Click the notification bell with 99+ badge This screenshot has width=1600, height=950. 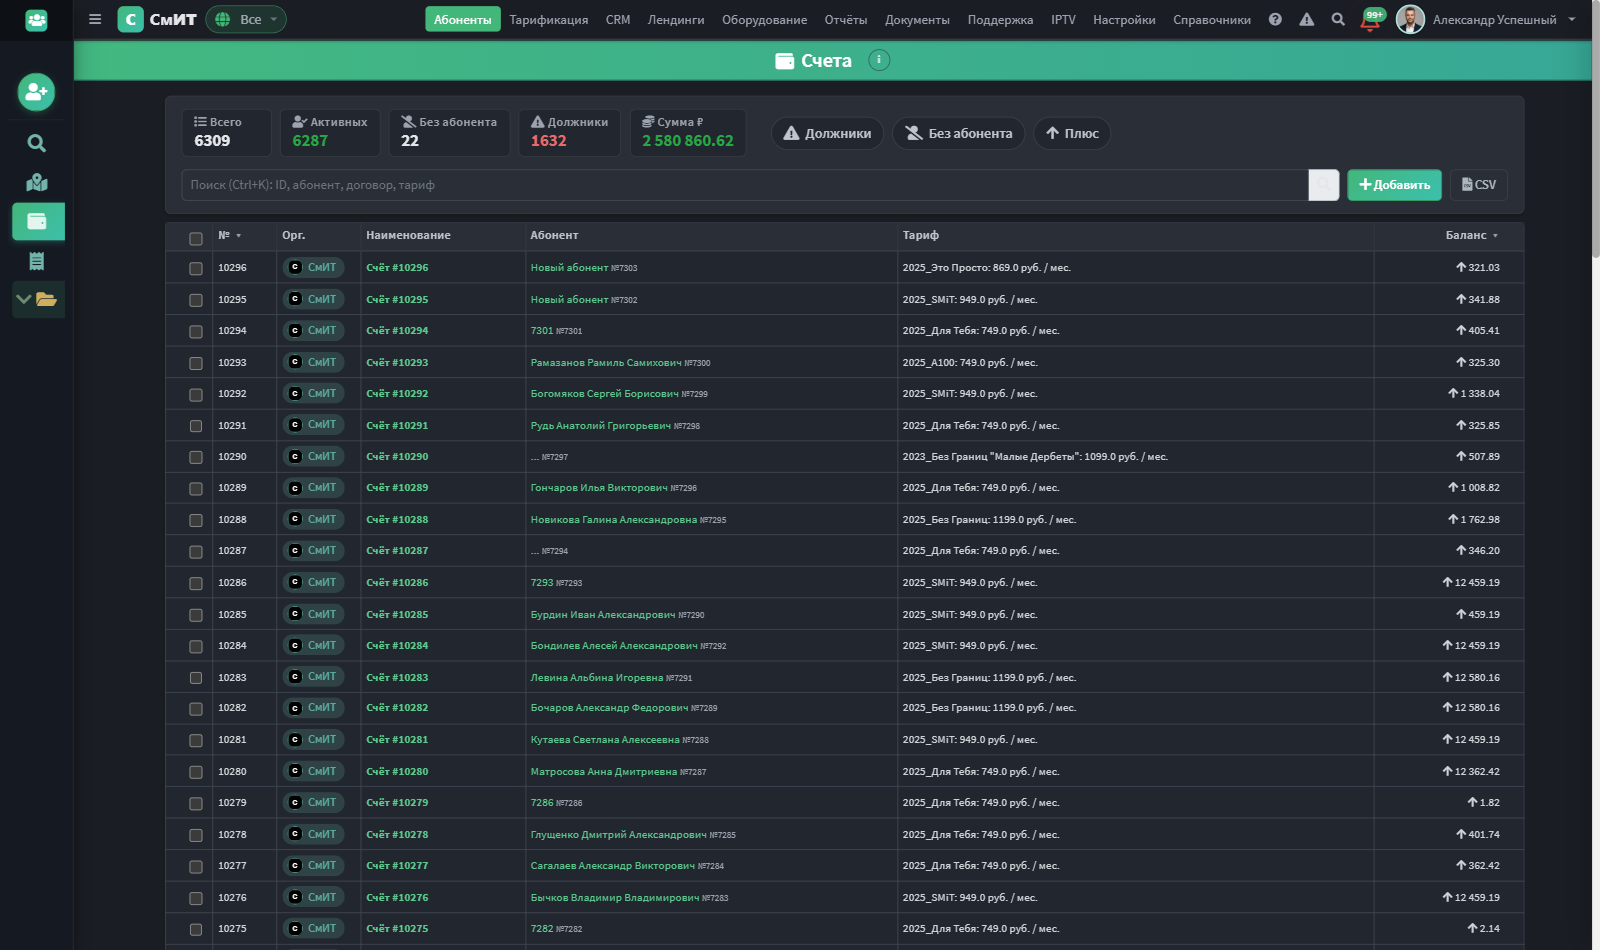[x=1371, y=20]
